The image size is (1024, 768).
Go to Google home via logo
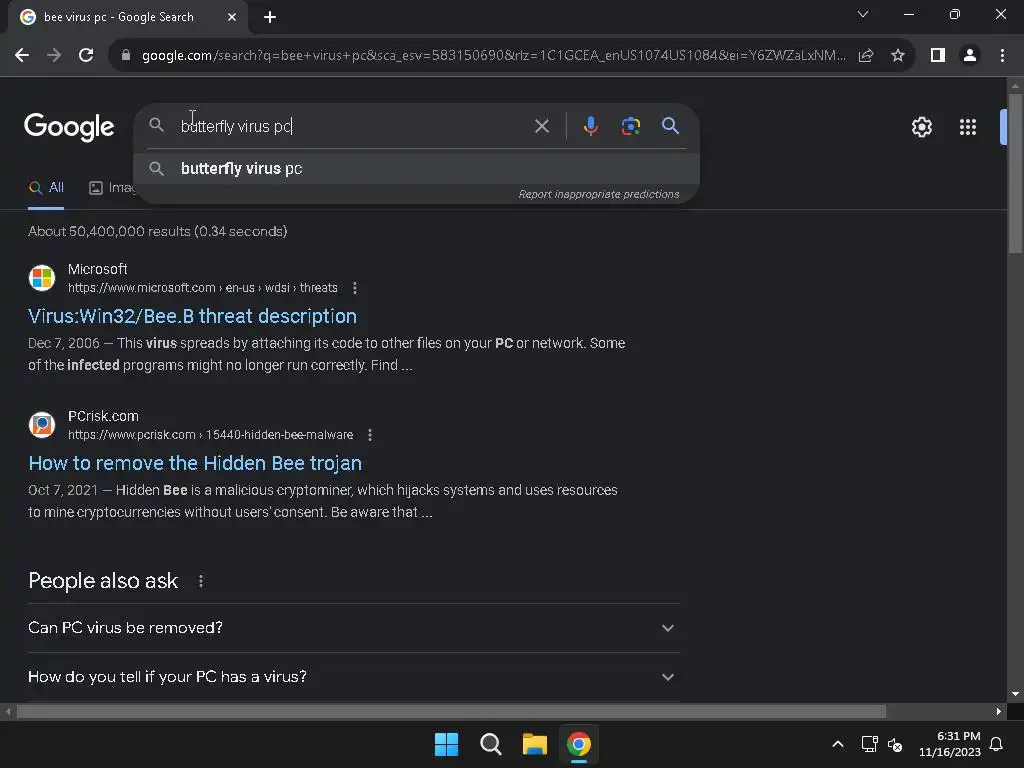click(x=69, y=127)
